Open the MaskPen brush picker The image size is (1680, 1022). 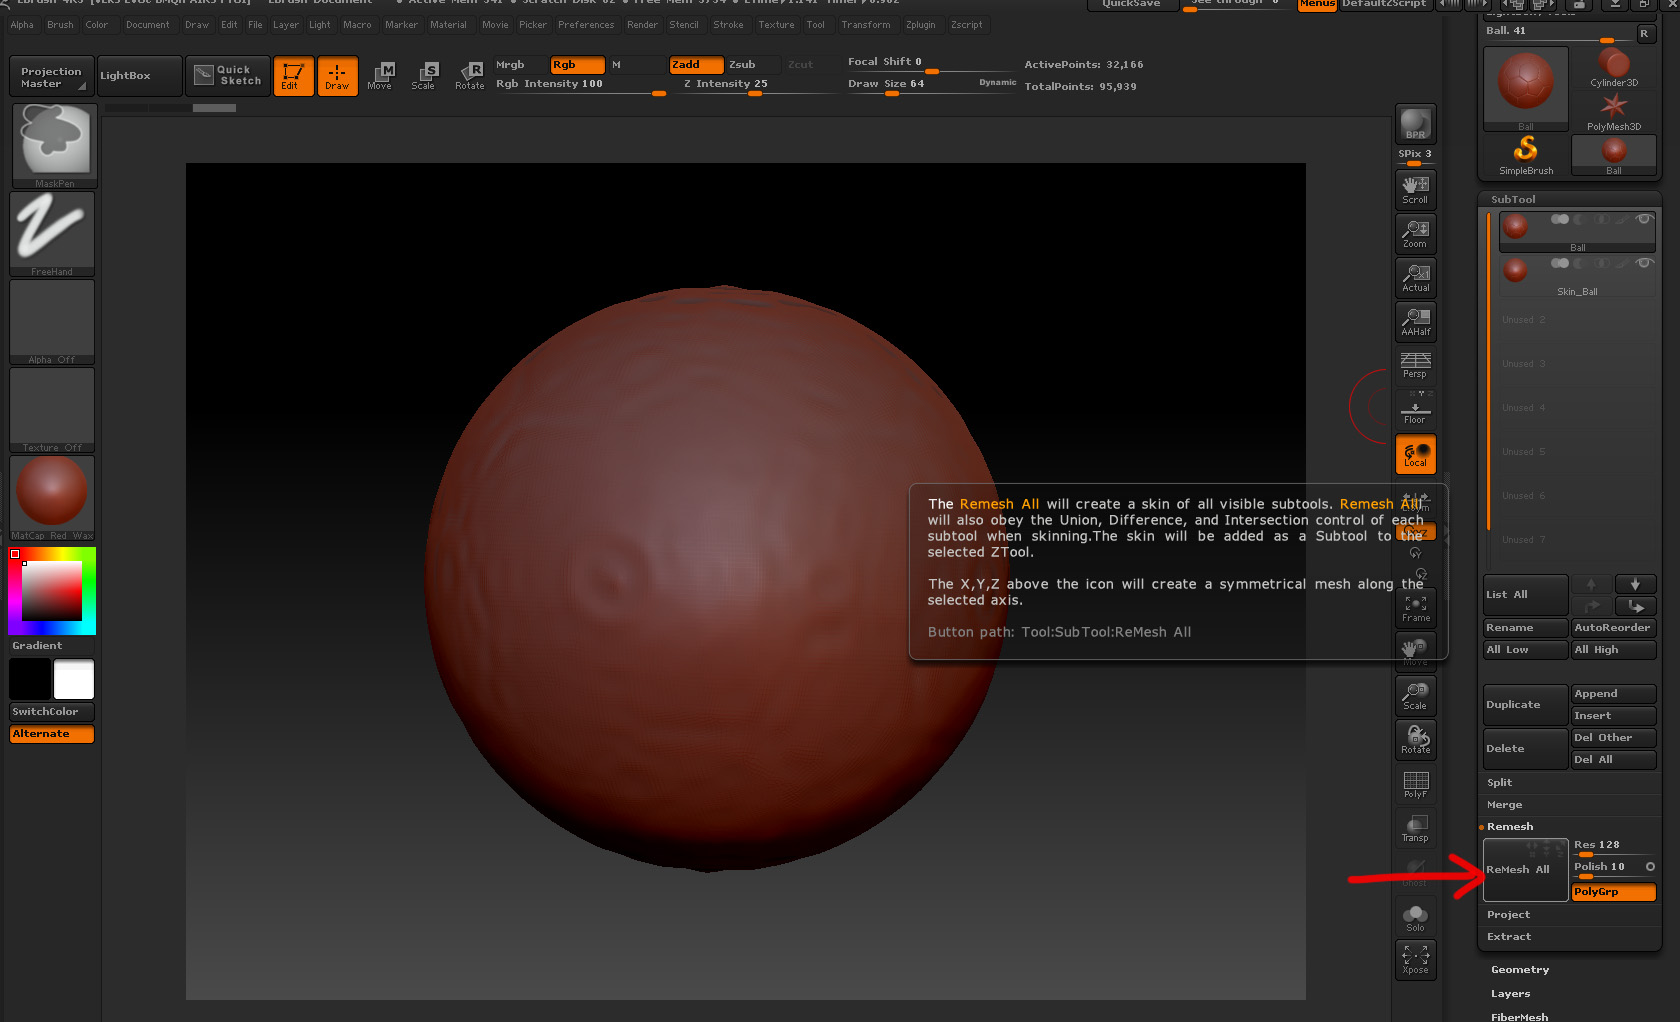pos(53,145)
